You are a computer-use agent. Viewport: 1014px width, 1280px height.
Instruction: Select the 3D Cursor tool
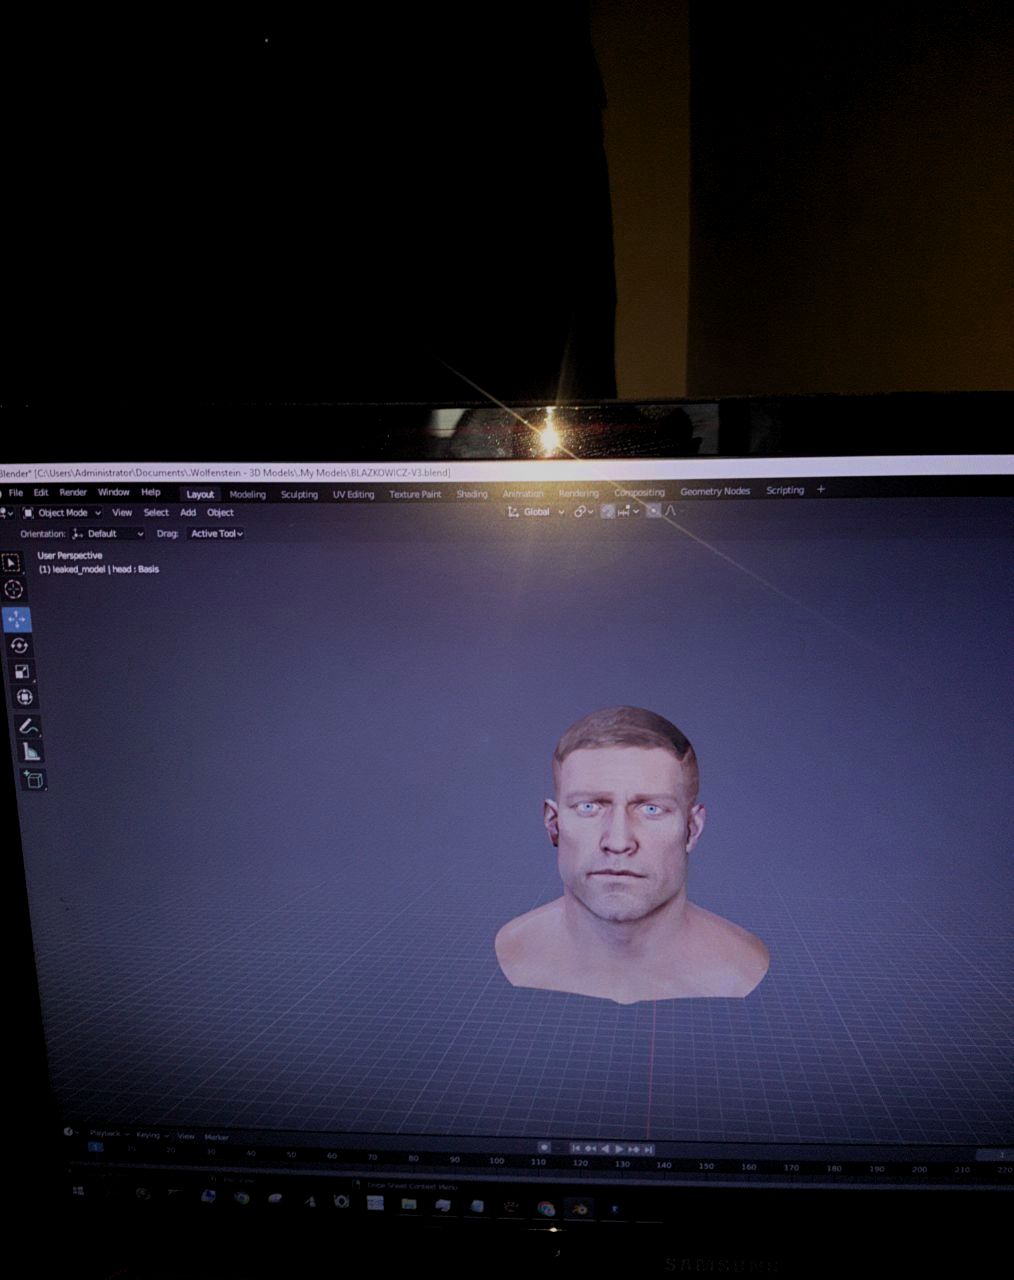point(14,589)
